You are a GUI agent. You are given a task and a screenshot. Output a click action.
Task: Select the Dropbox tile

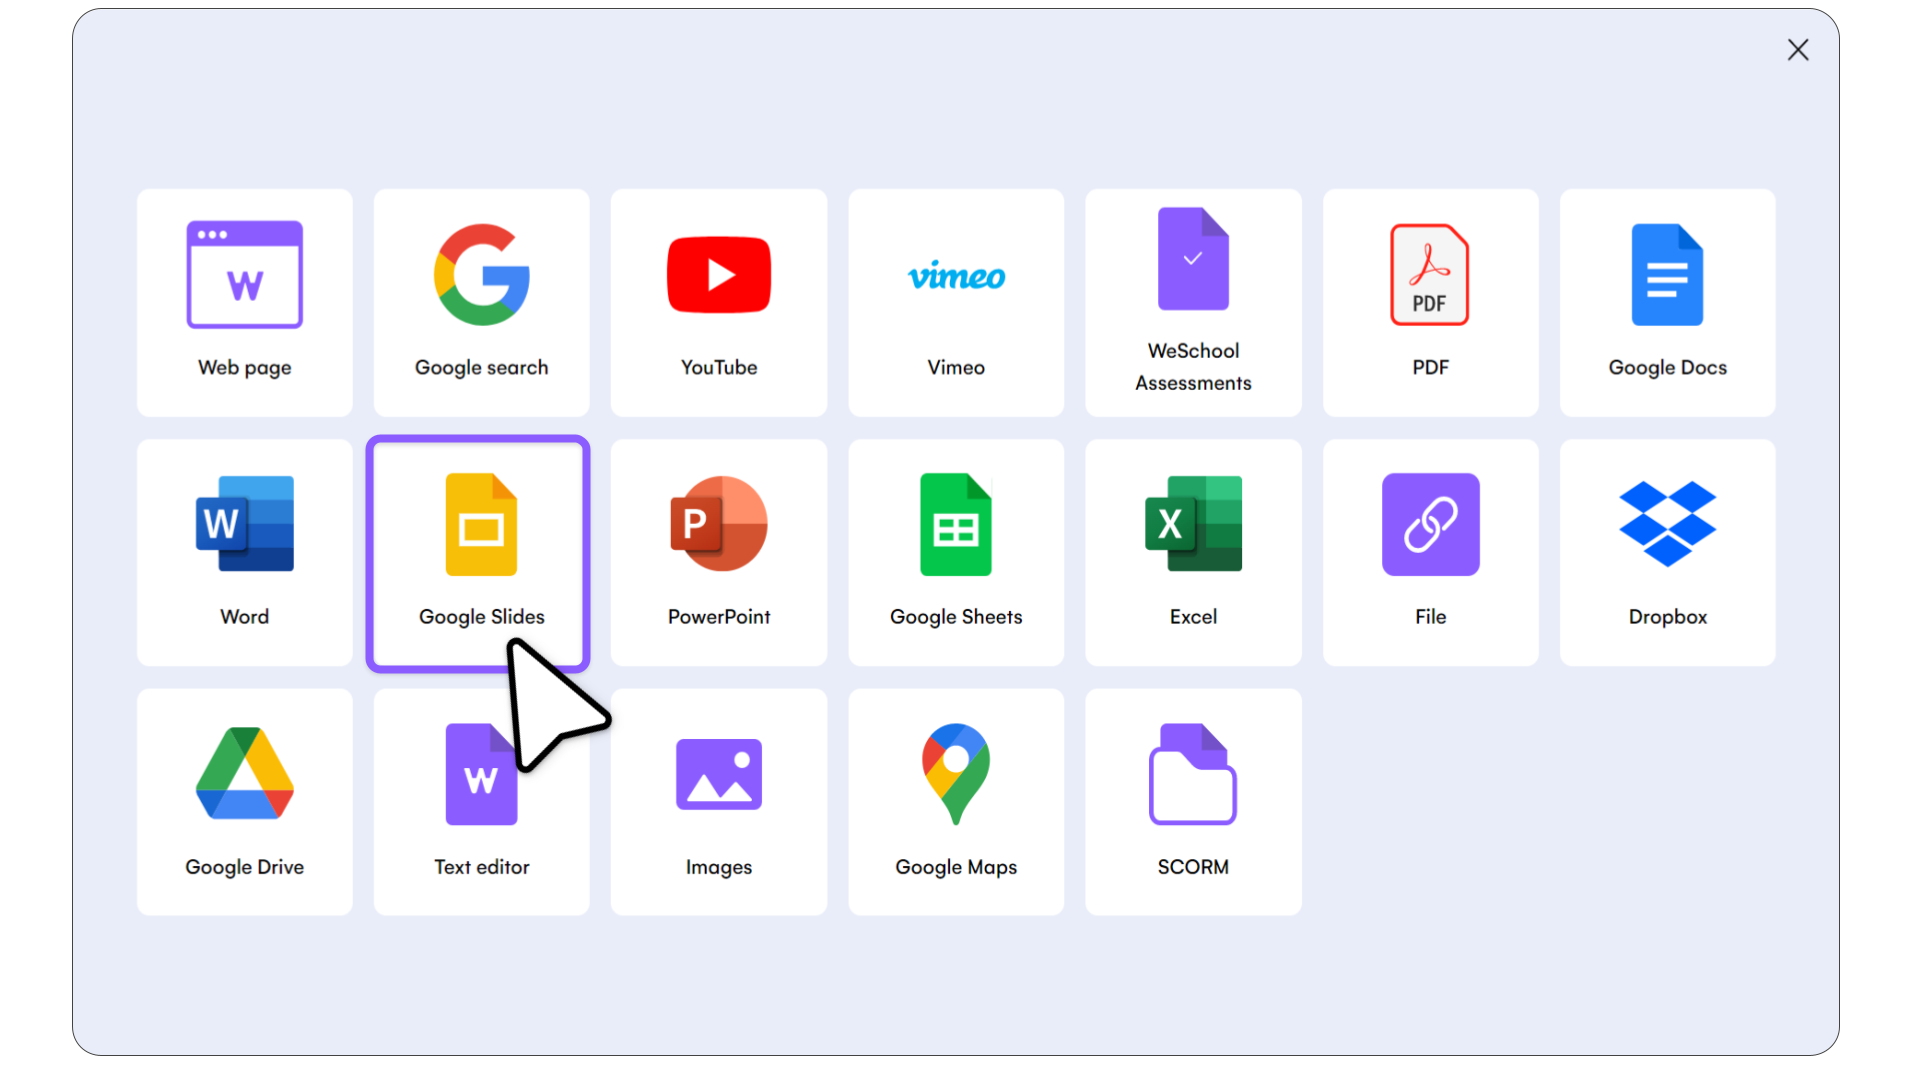[x=1668, y=553]
